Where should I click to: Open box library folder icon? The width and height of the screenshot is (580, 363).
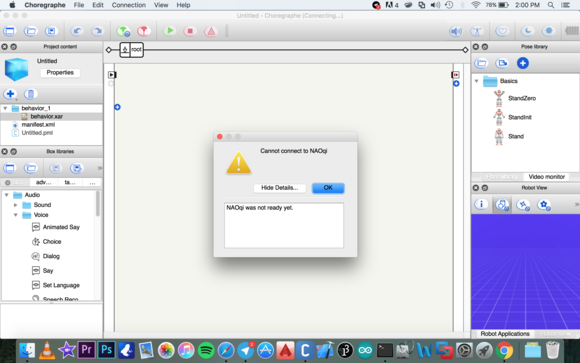31,168
